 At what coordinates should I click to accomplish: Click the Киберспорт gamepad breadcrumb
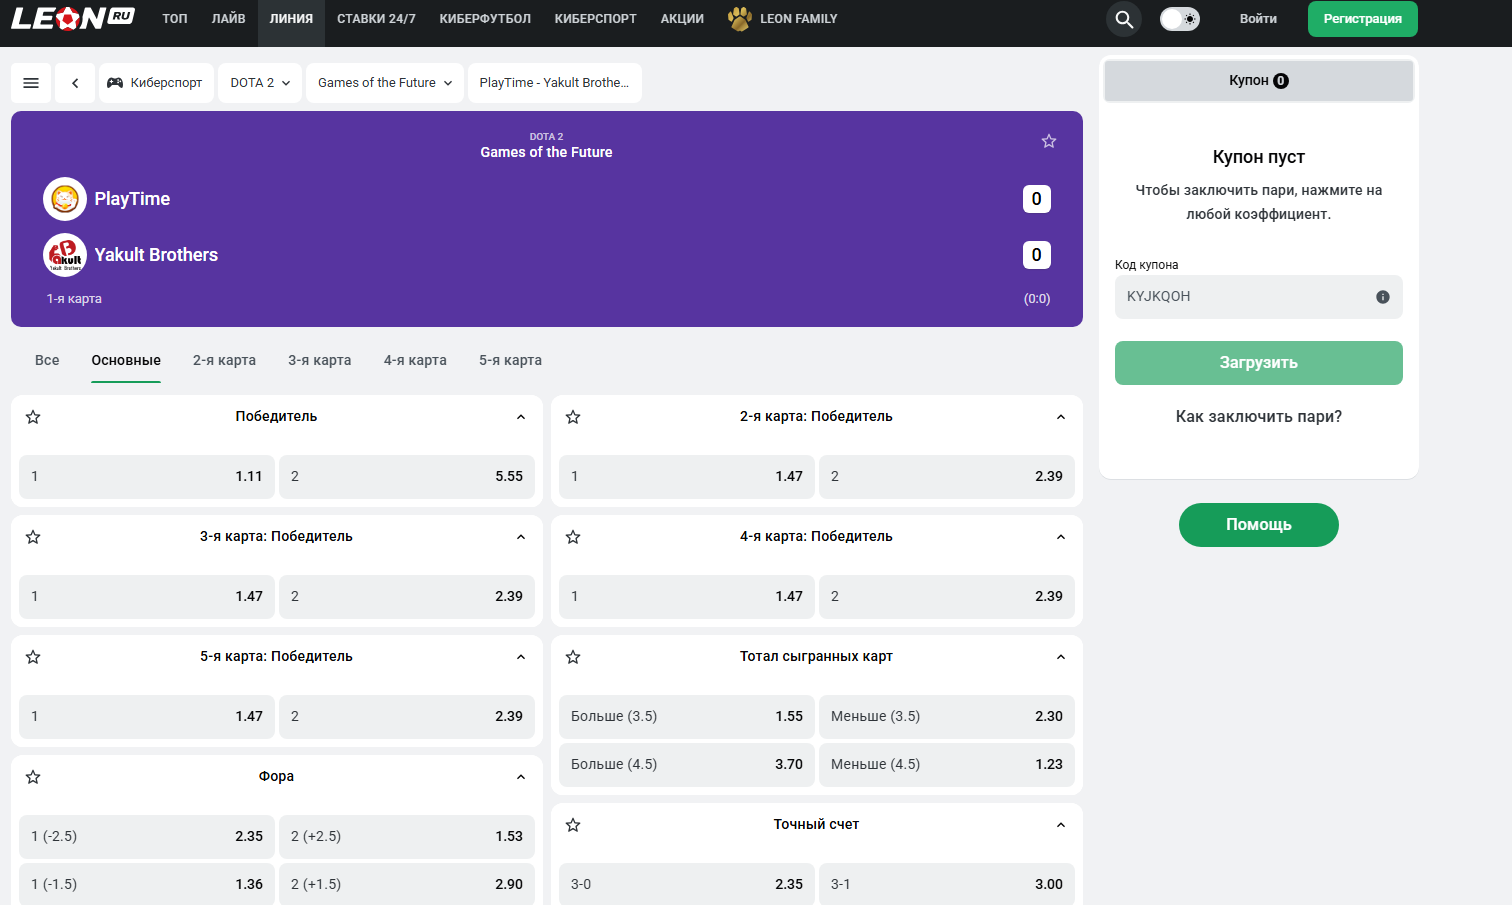(x=155, y=83)
